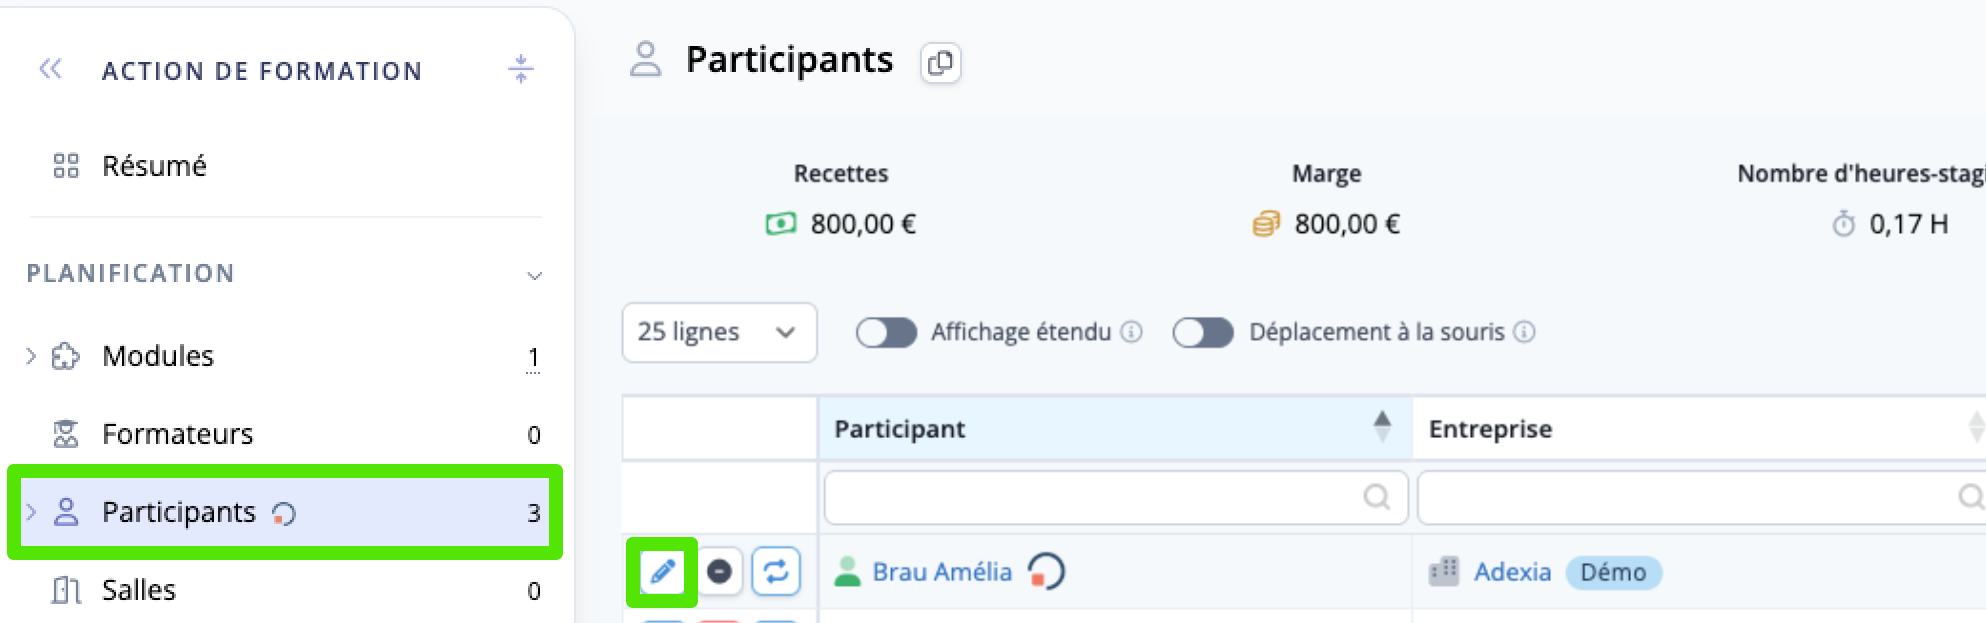Screen dimensions: 1986x623
Task: Collapse the Planification section chevron
Action: point(535,275)
